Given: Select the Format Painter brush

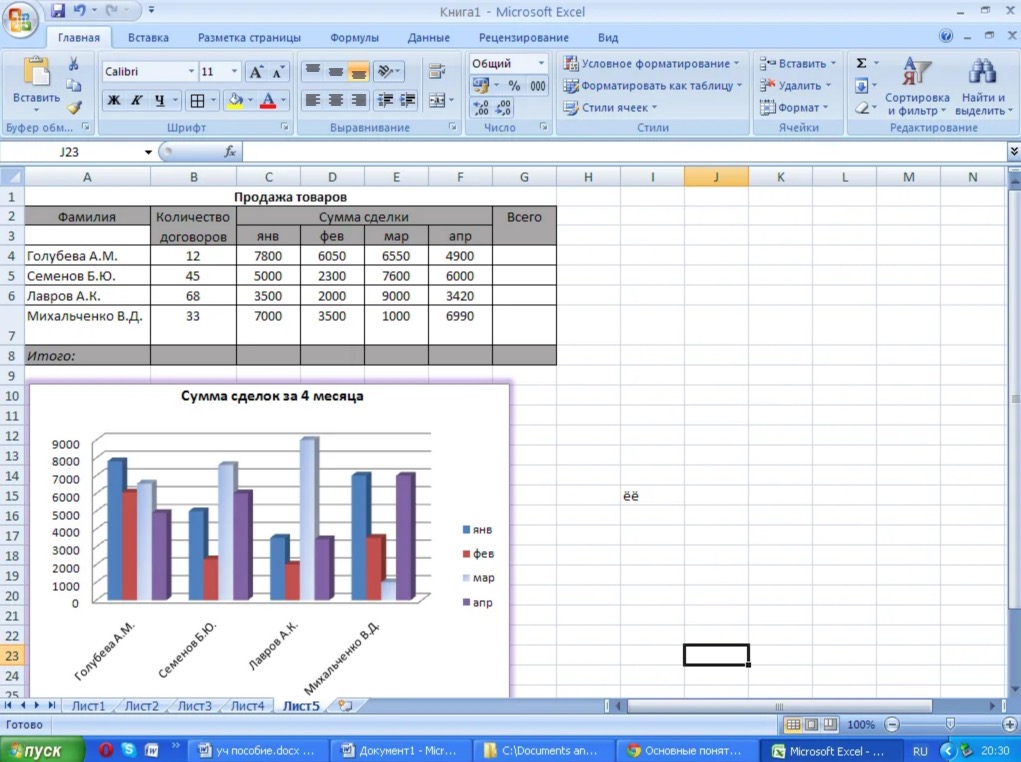Looking at the screenshot, I should tap(74, 107).
